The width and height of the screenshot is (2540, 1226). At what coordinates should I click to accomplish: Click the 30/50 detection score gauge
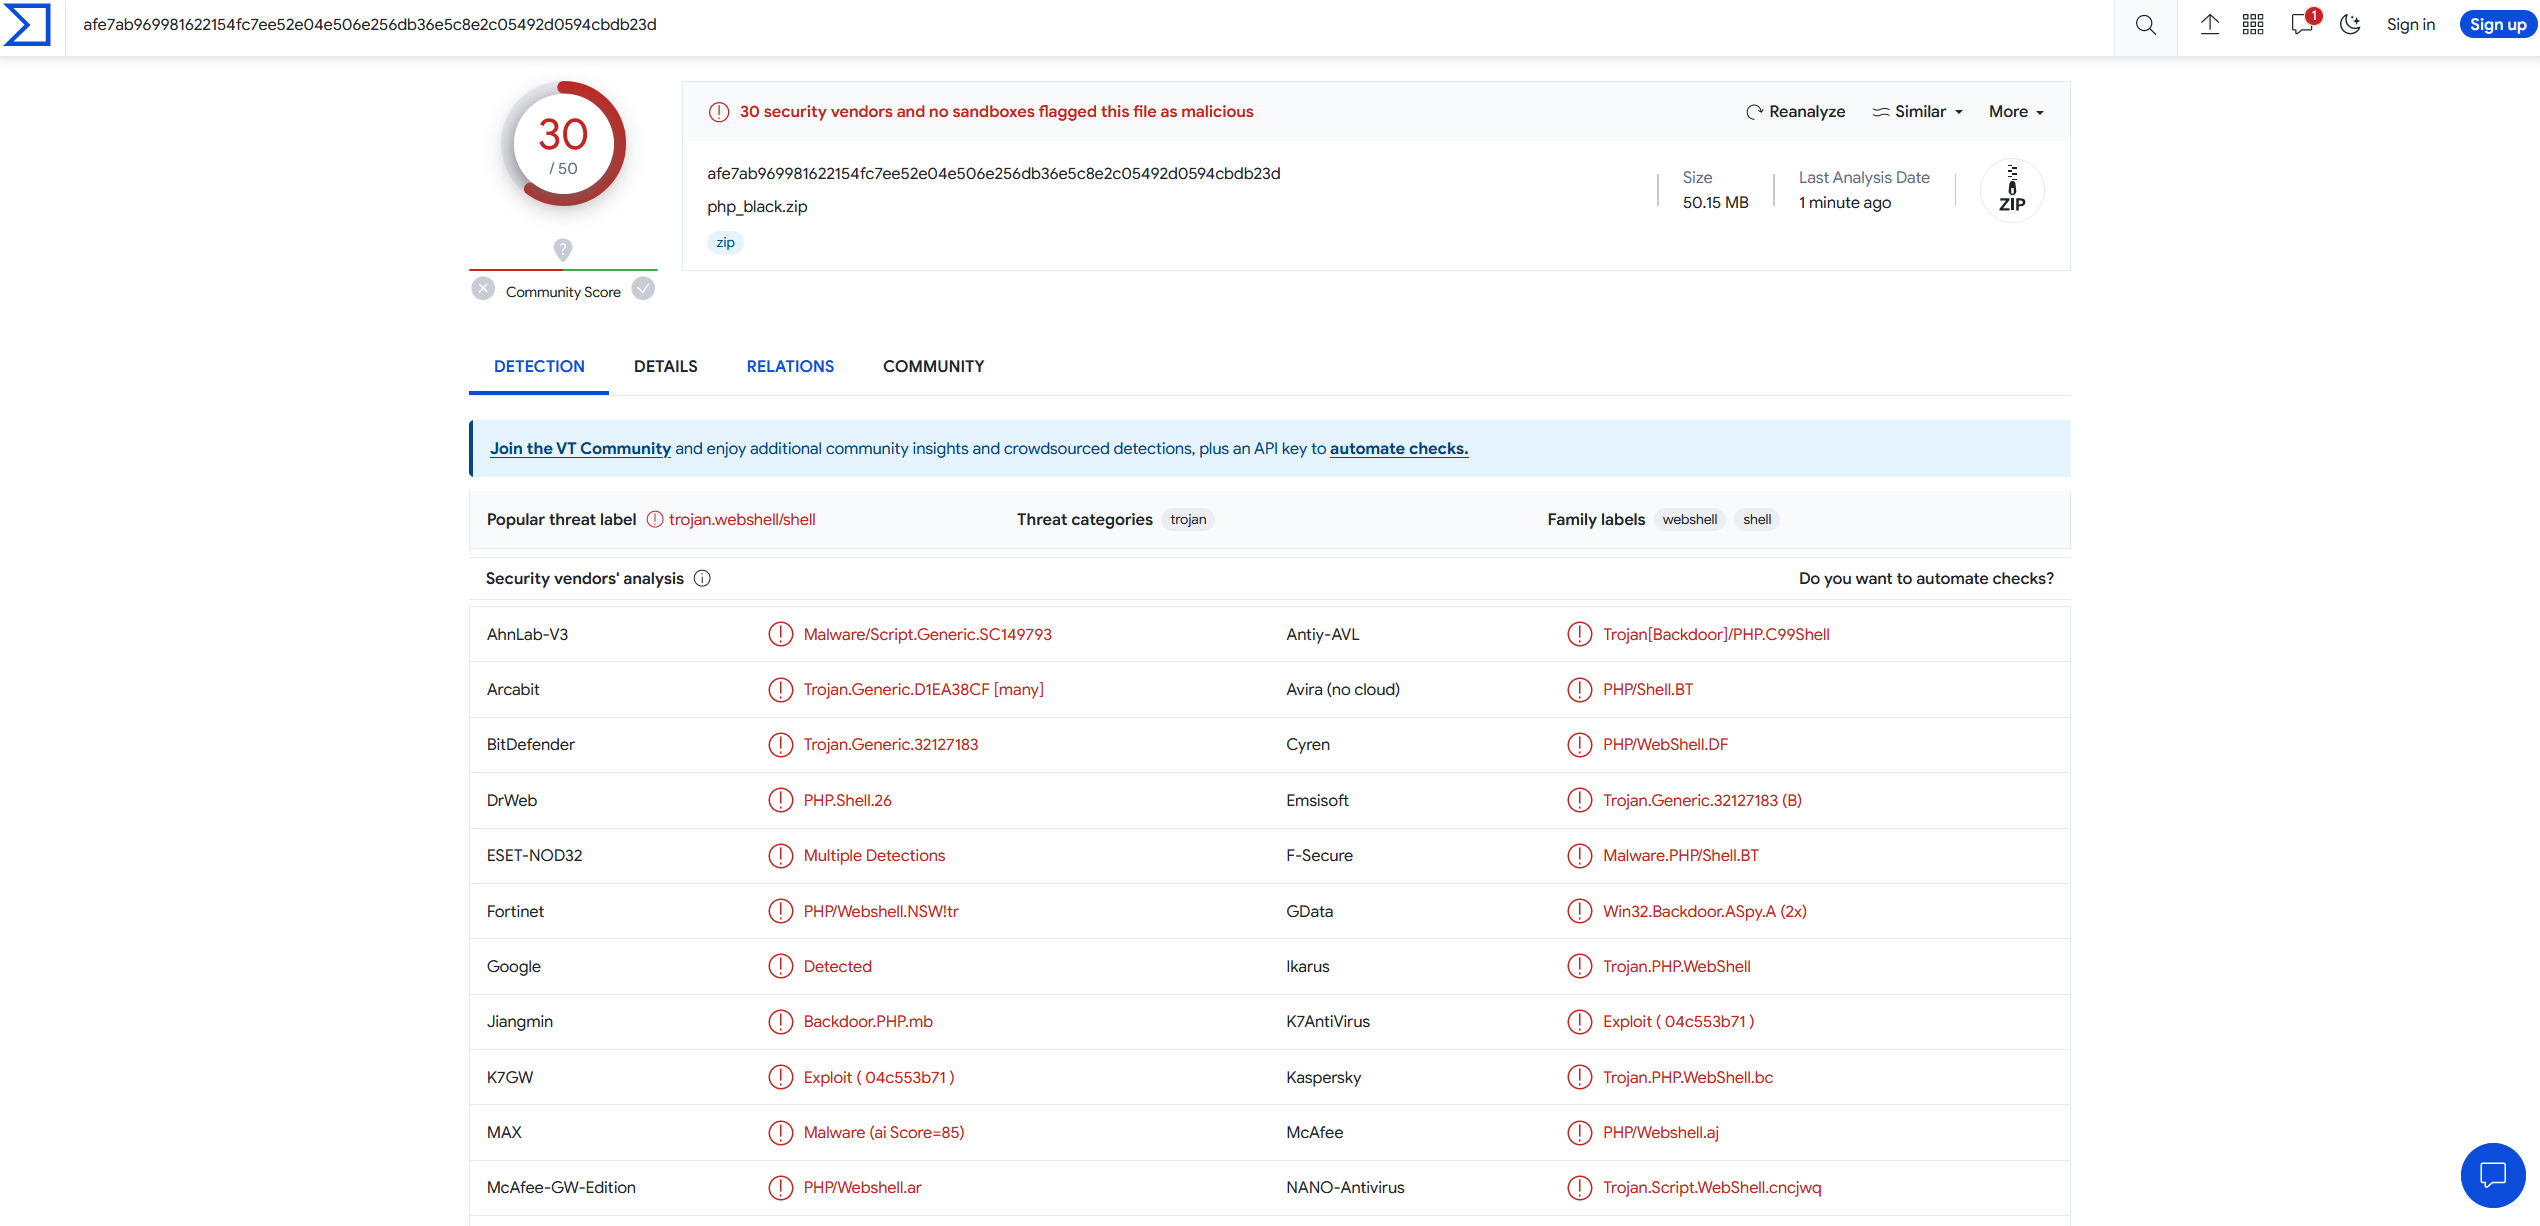point(563,144)
